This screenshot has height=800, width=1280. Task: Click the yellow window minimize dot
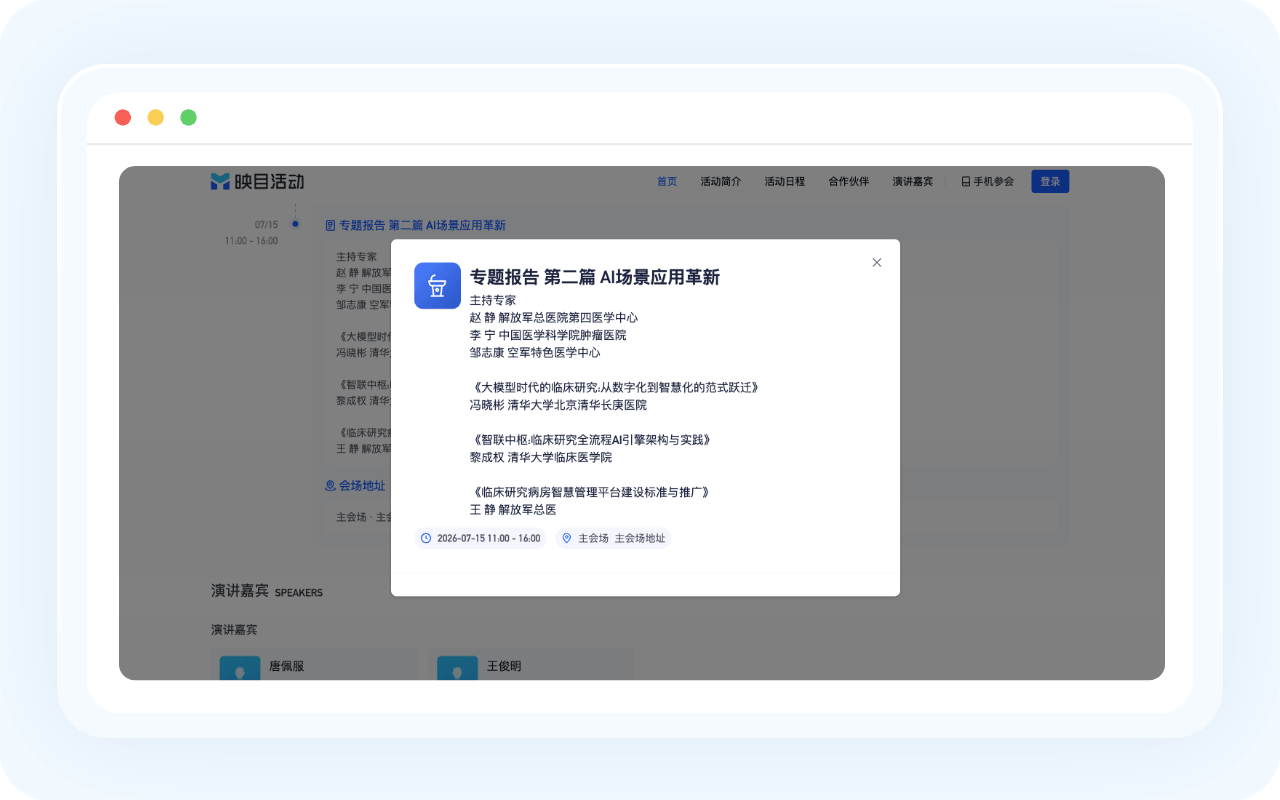[156, 117]
